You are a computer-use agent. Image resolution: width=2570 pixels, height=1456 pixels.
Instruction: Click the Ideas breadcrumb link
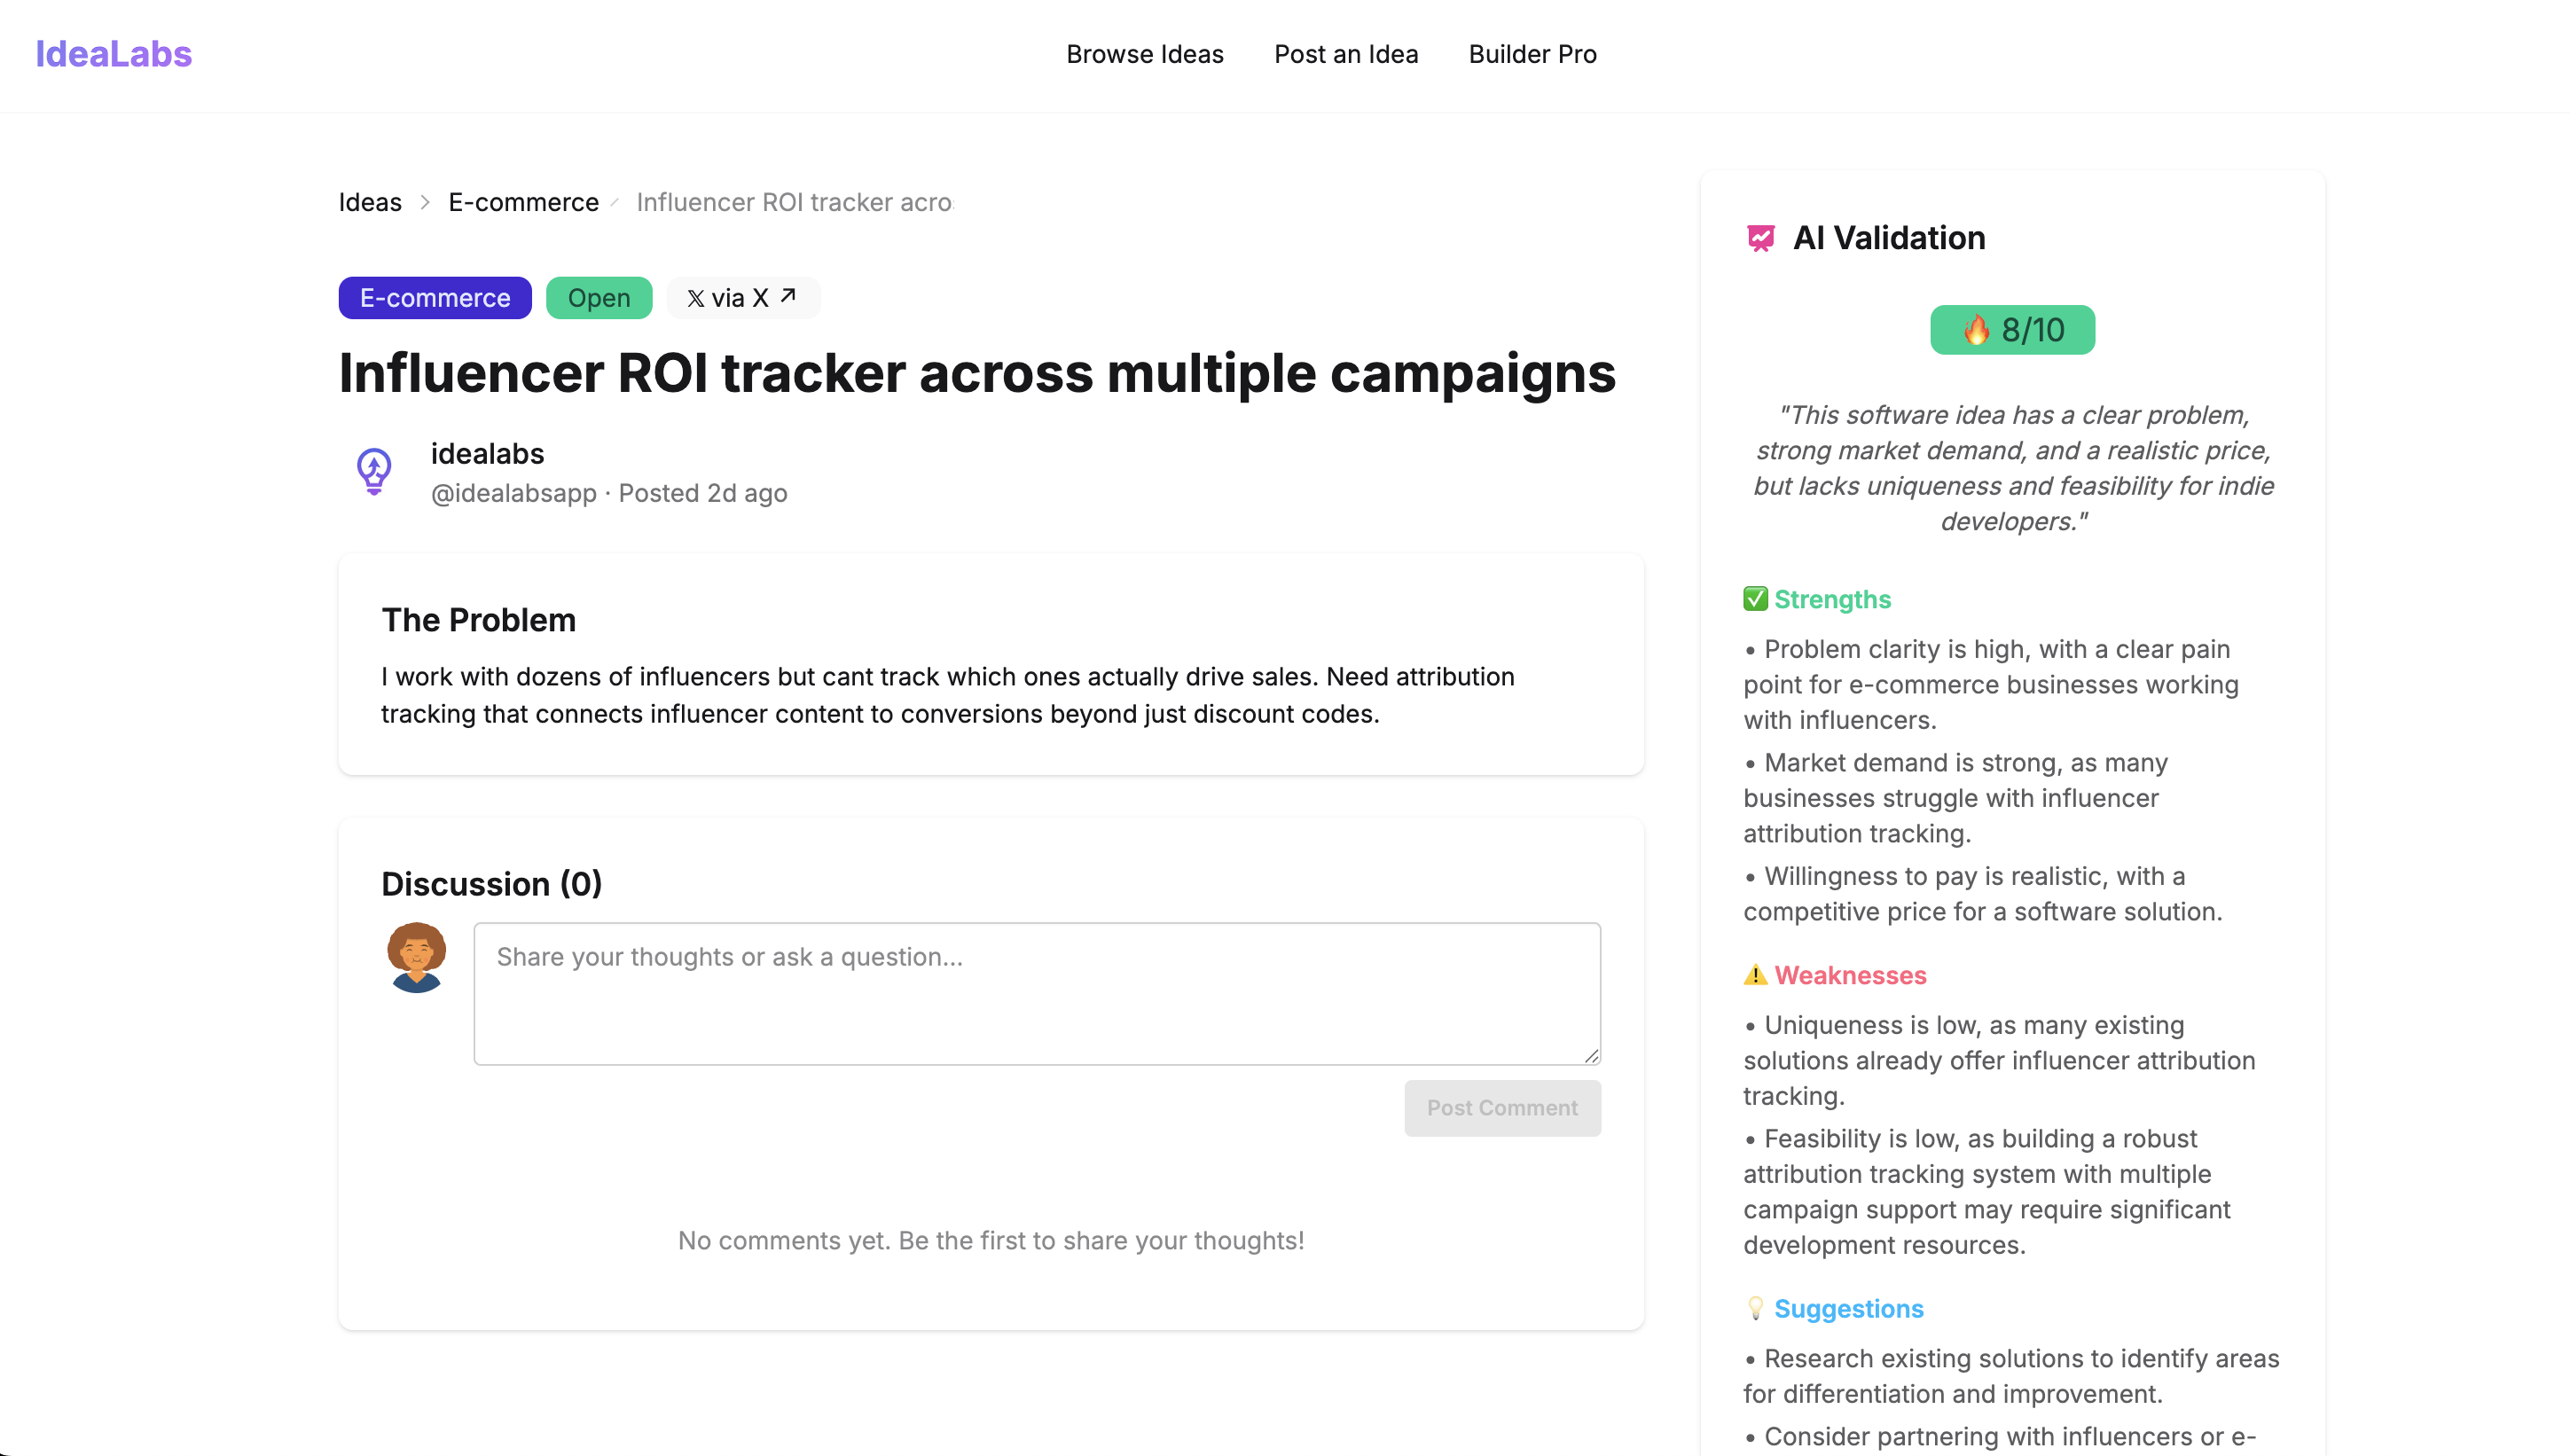[369, 202]
